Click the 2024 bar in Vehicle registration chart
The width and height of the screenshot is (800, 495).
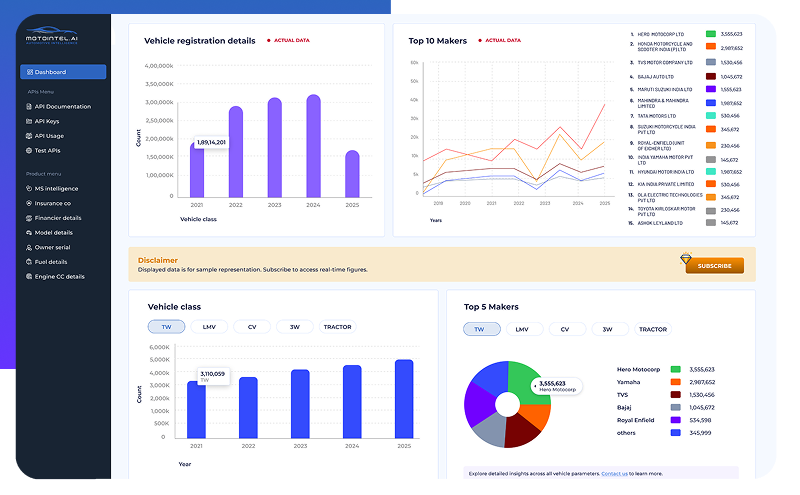click(x=313, y=146)
